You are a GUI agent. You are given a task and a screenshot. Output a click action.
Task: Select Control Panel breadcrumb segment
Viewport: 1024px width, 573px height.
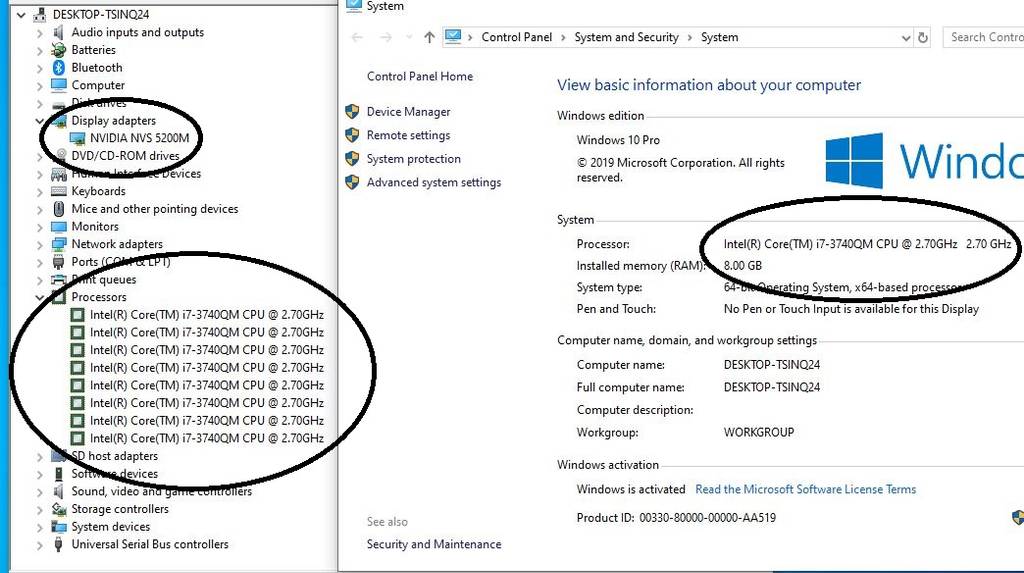tap(517, 37)
